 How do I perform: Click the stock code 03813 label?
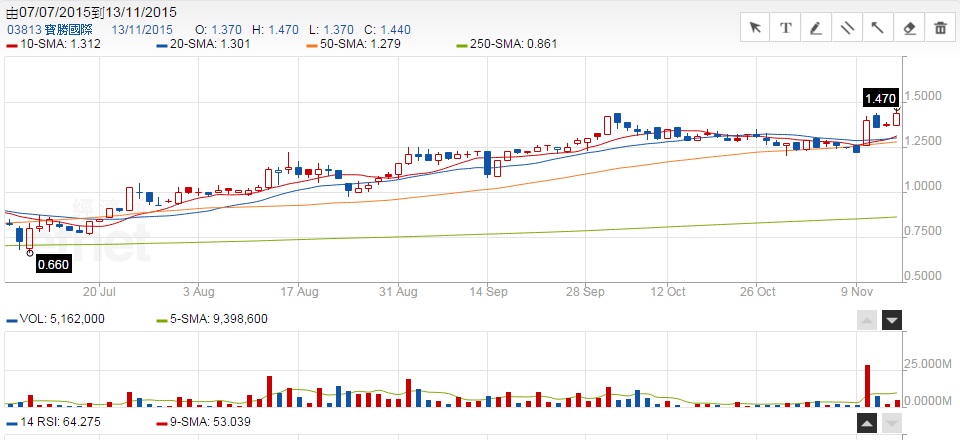coord(22,30)
